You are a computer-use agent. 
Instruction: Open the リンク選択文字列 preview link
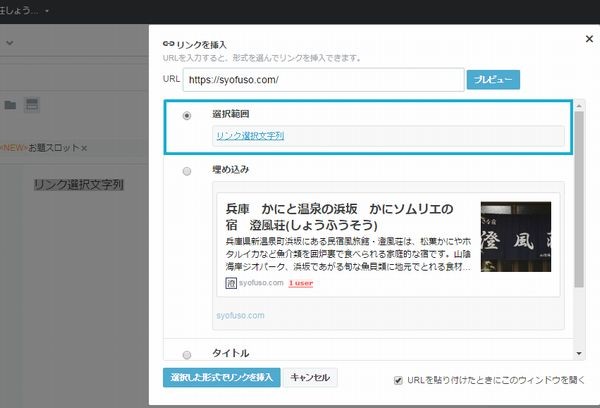point(250,136)
